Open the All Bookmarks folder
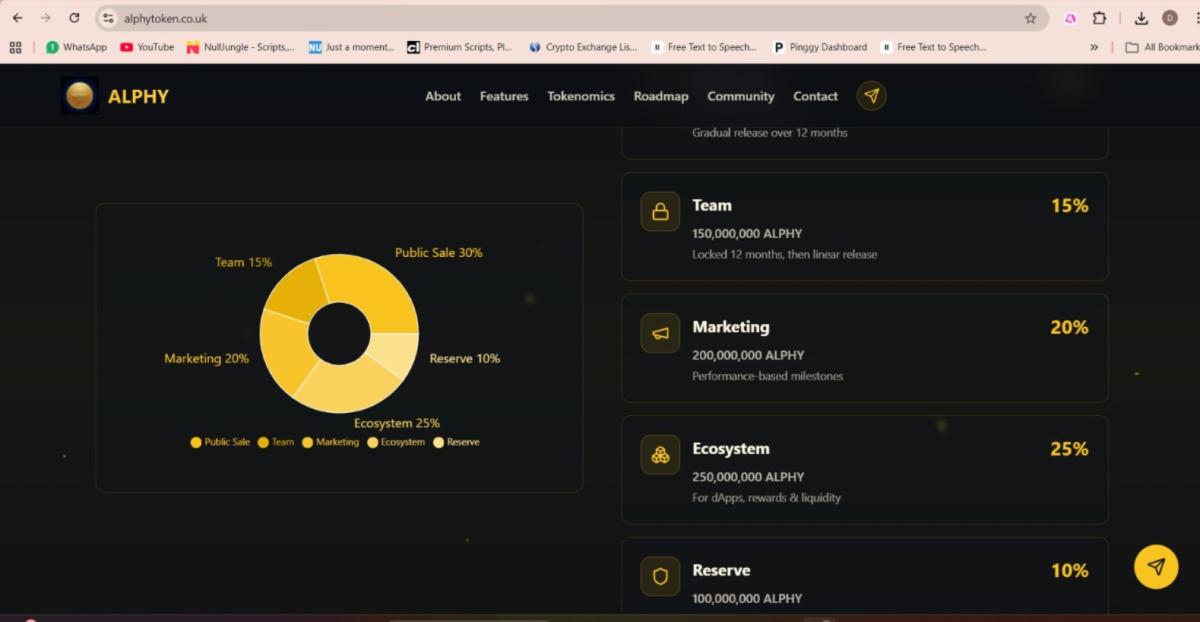1200x622 pixels. tap(1160, 47)
